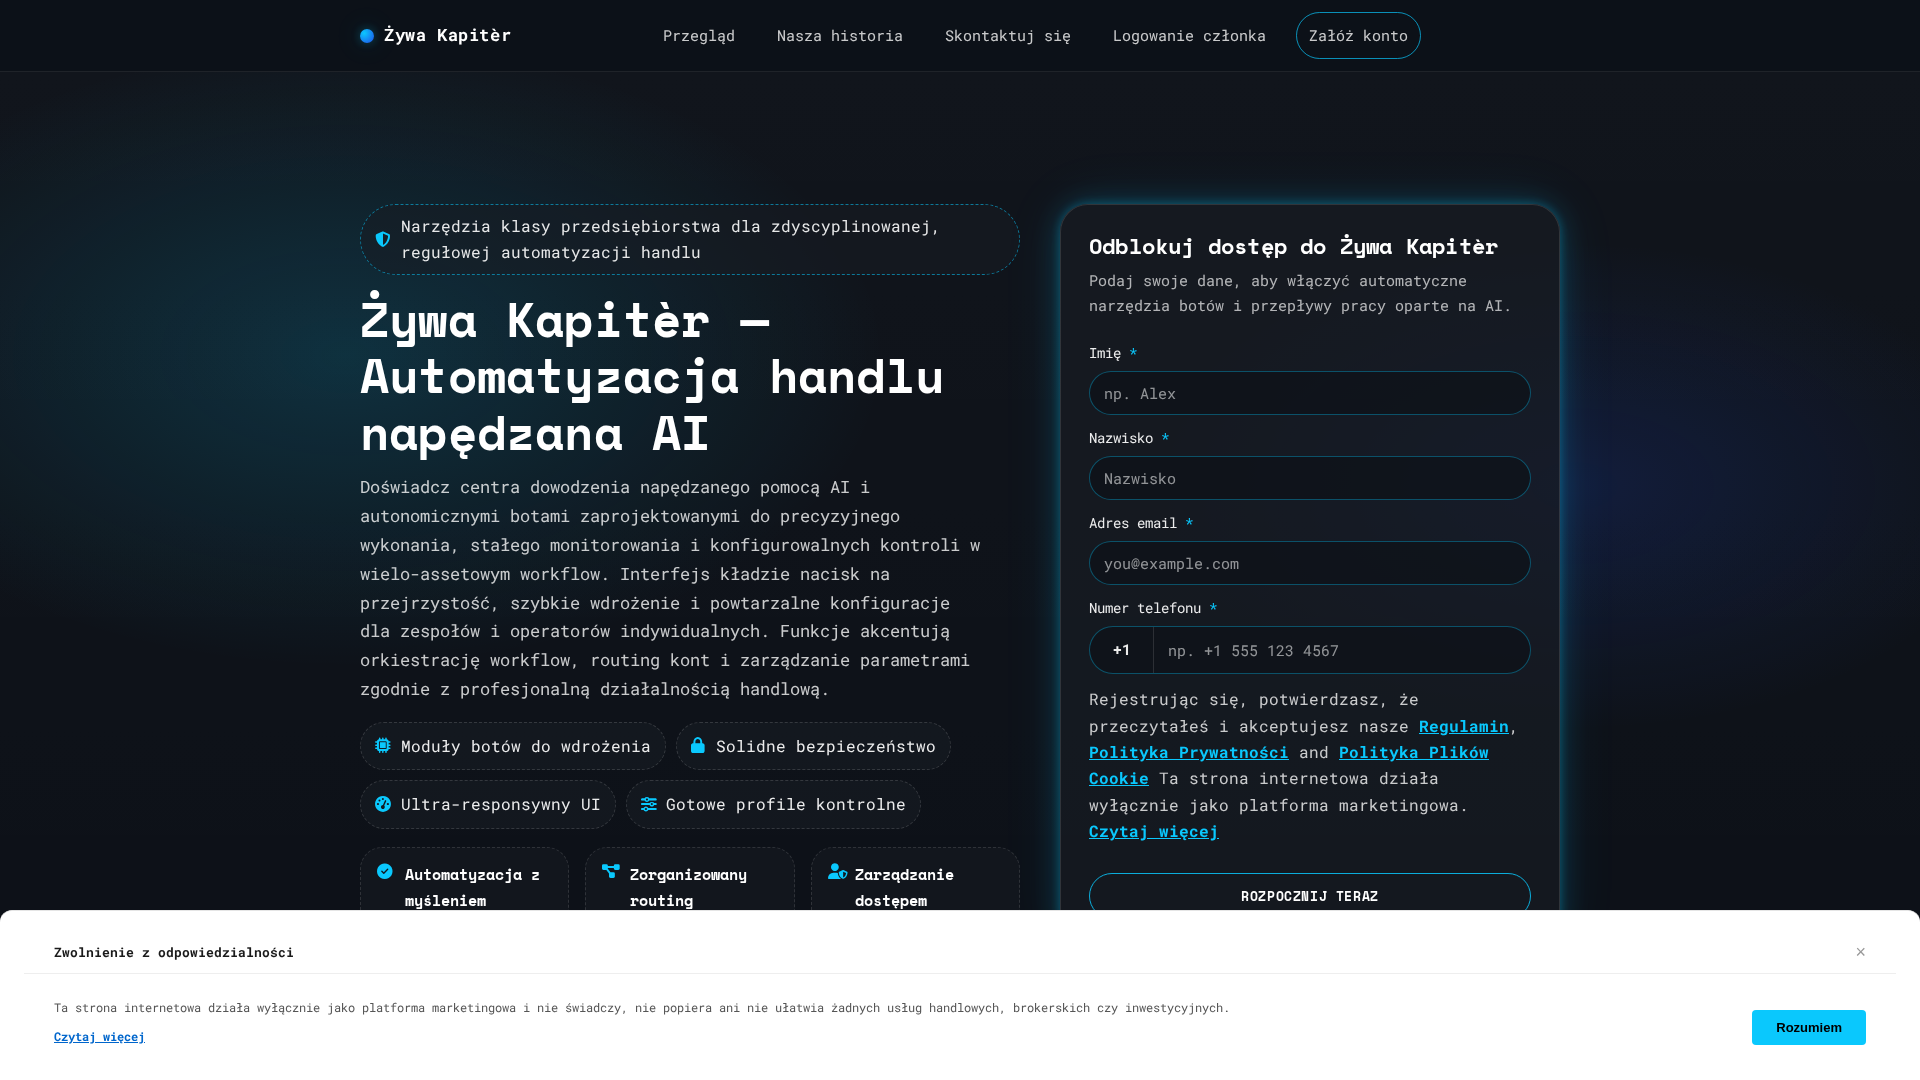Focus the Nazwisko input field
This screenshot has width=1920, height=1080.
click(1310, 478)
